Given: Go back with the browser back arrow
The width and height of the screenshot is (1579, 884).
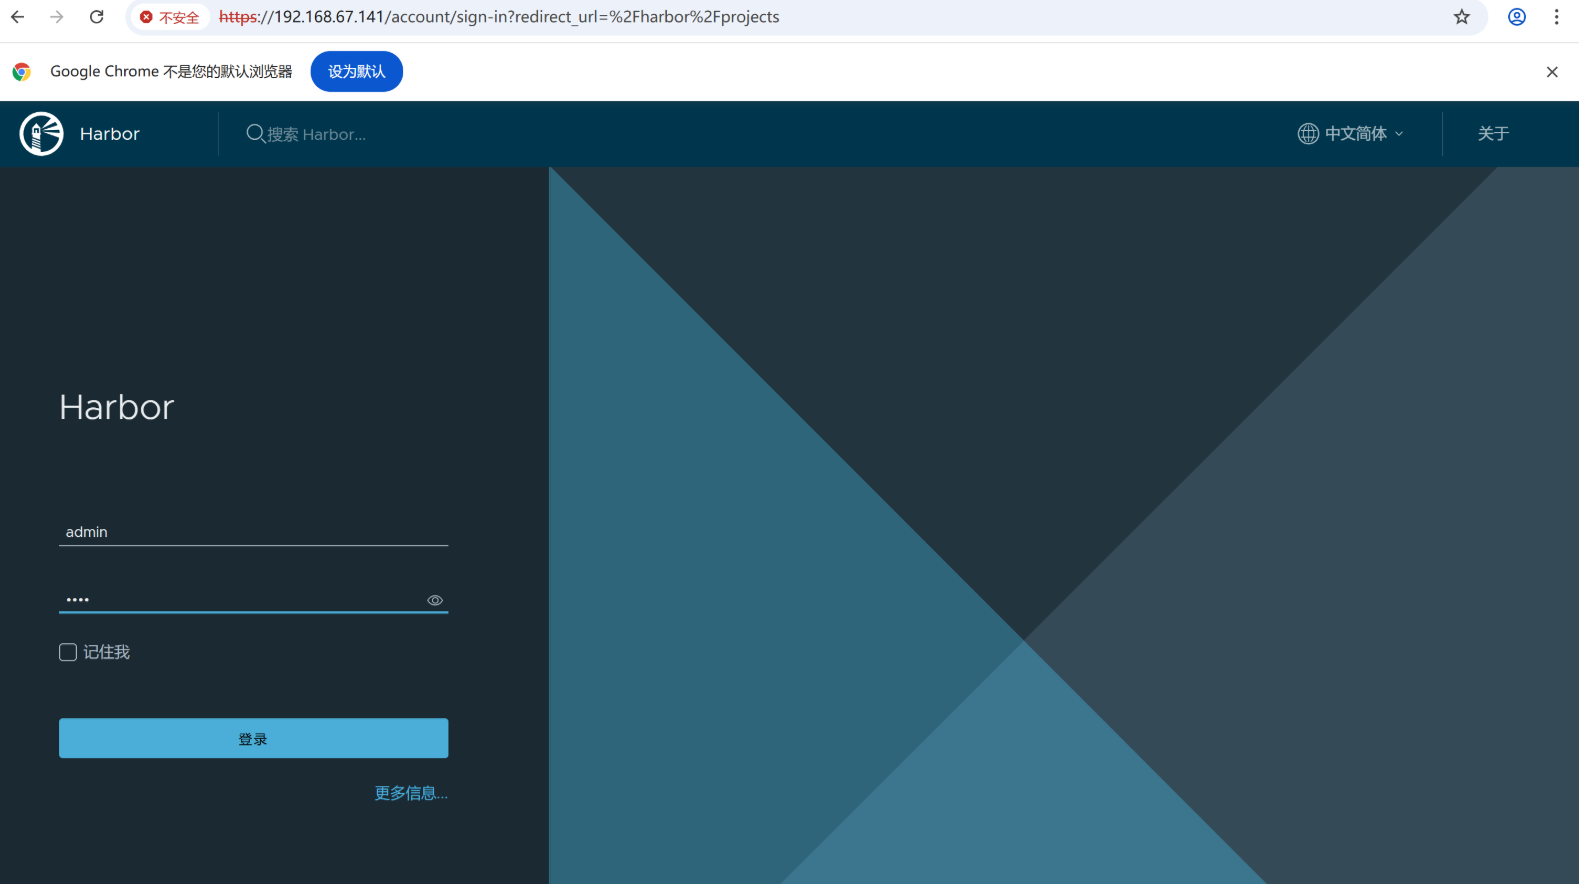Looking at the screenshot, I should [x=18, y=17].
